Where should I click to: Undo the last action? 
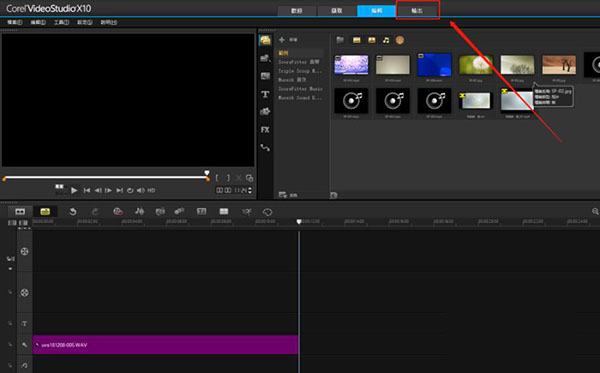73,212
